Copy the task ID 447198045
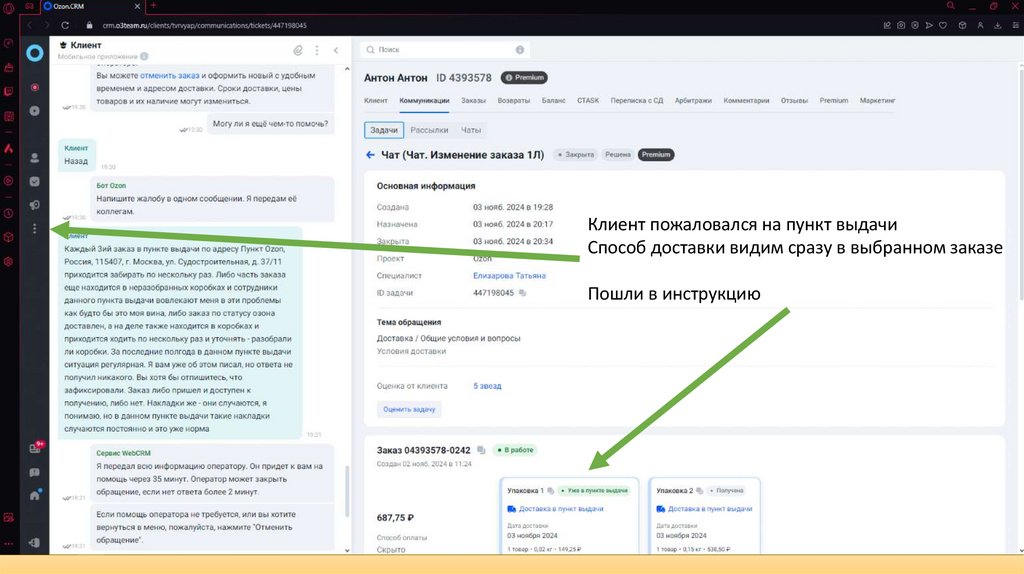This screenshot has height=574, width=1024. point(522,293)
